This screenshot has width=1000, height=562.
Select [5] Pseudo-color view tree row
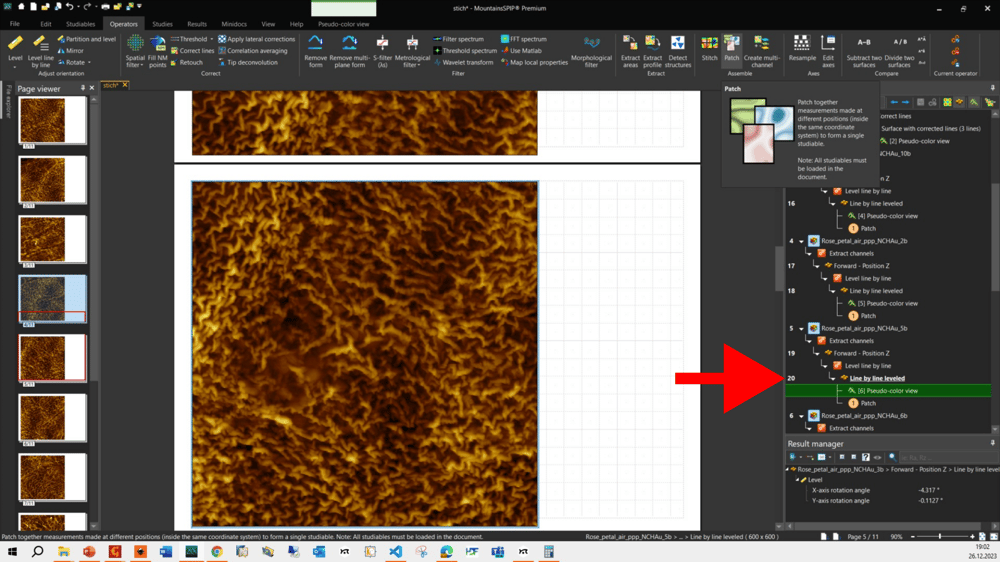coord(888,303)
